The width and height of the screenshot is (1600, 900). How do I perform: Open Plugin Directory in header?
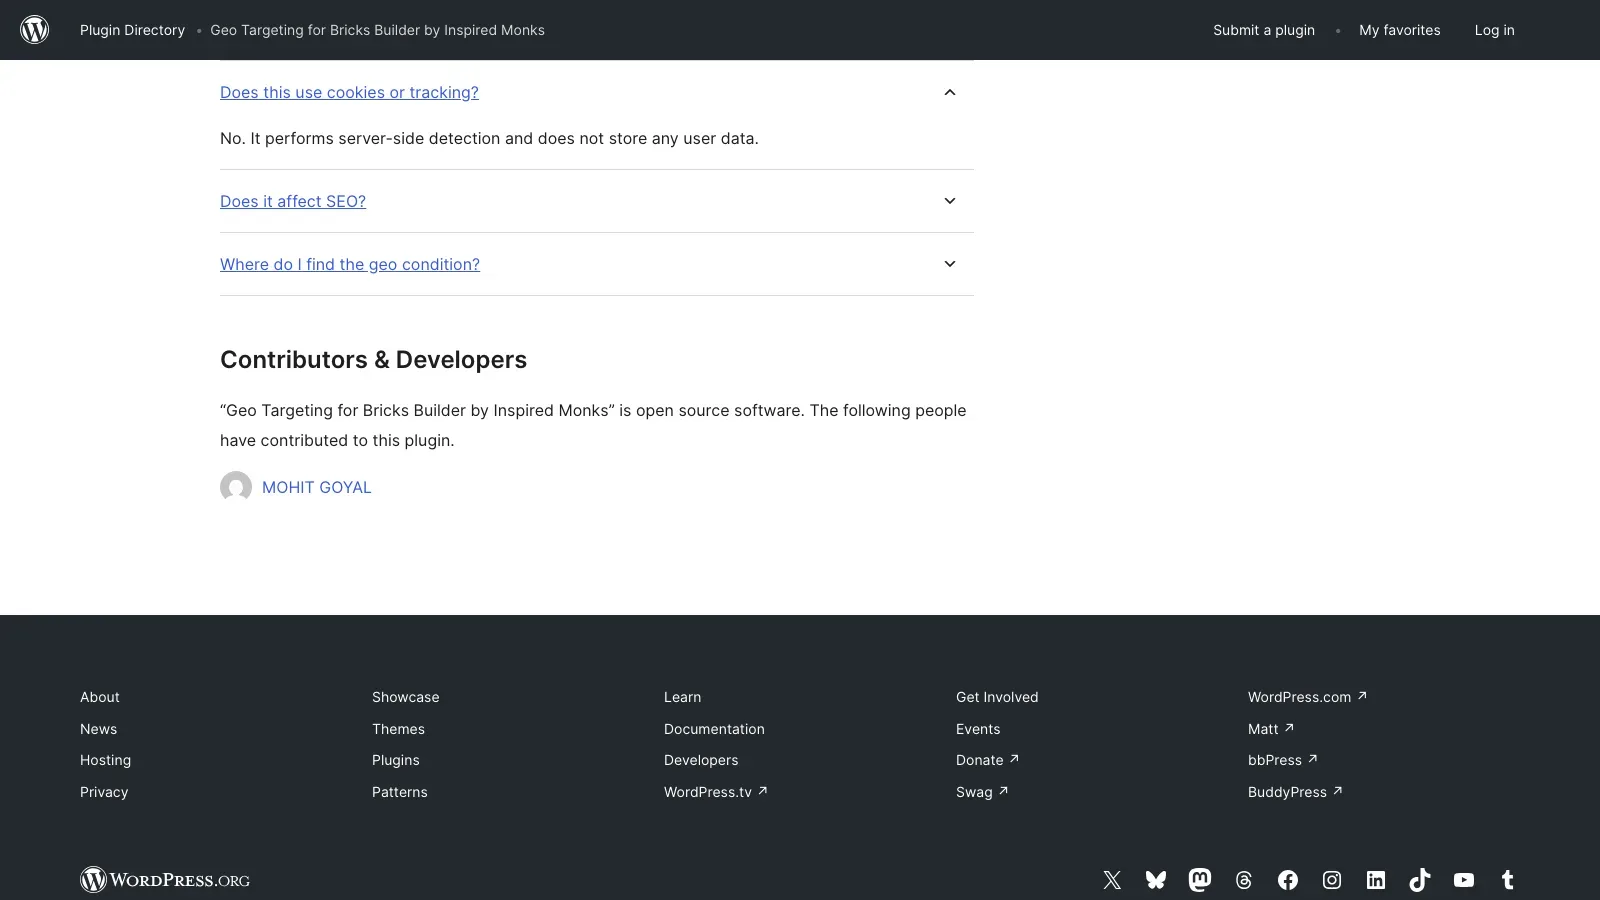coord(132,30)
